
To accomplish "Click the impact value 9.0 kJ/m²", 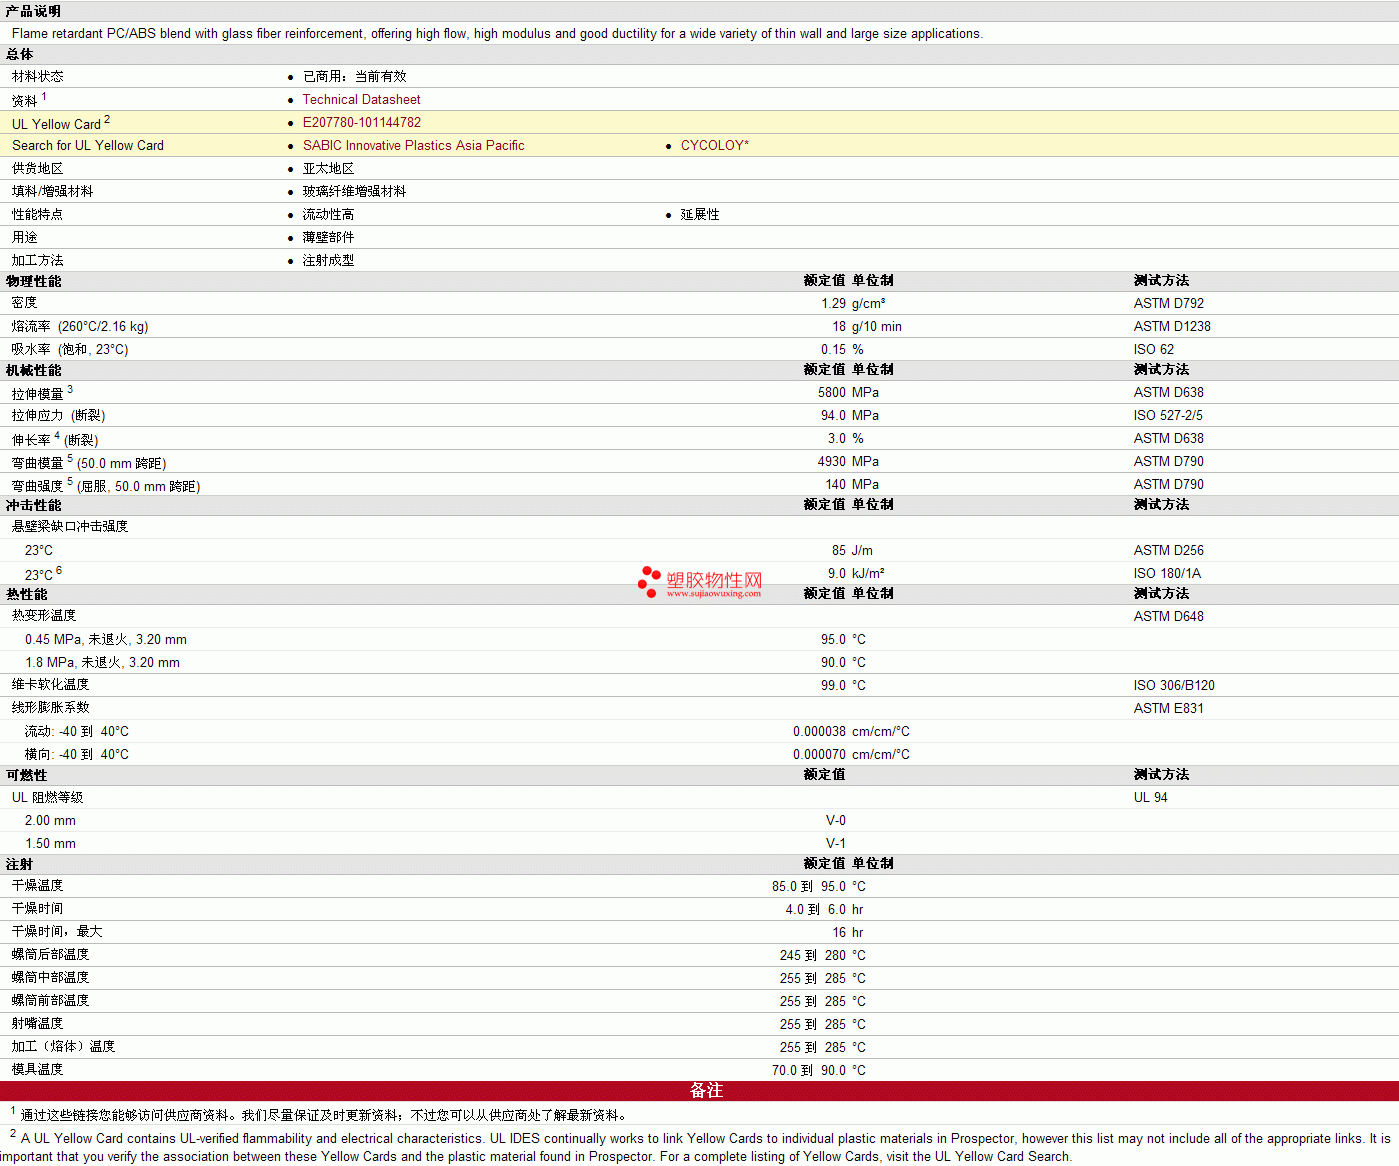I will [837, 573].
